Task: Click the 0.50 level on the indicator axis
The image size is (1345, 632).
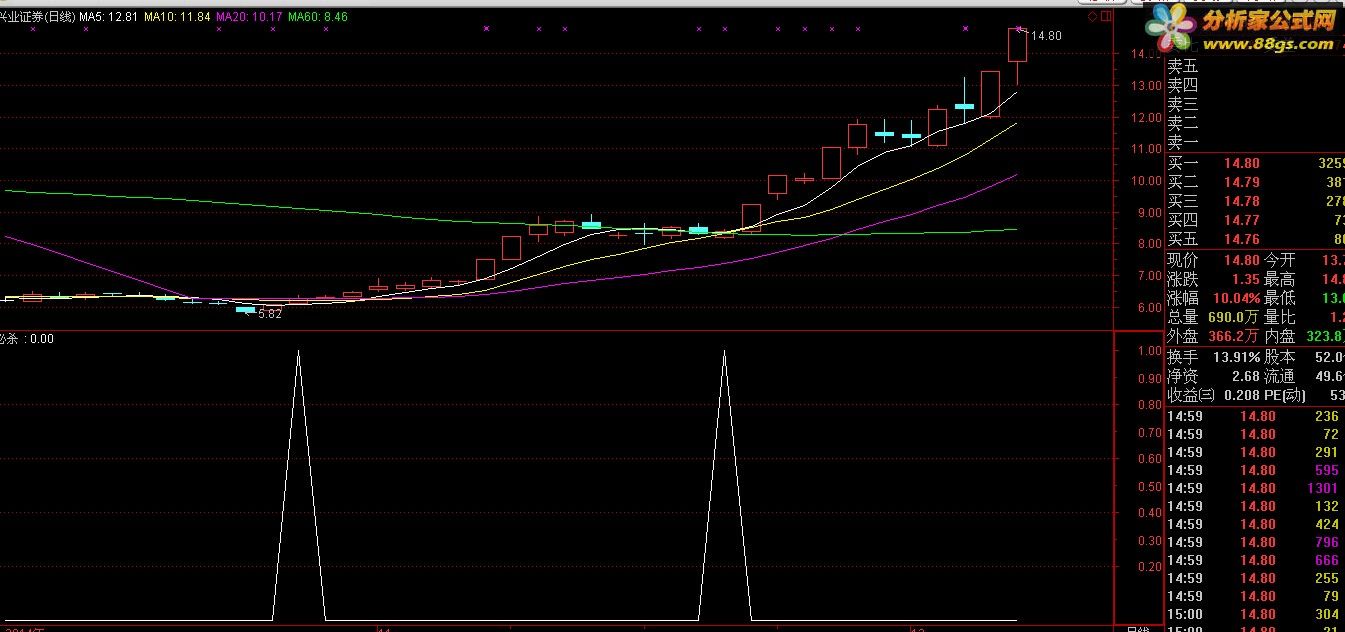Action: pyautogui.click(x=1148, y=486)
